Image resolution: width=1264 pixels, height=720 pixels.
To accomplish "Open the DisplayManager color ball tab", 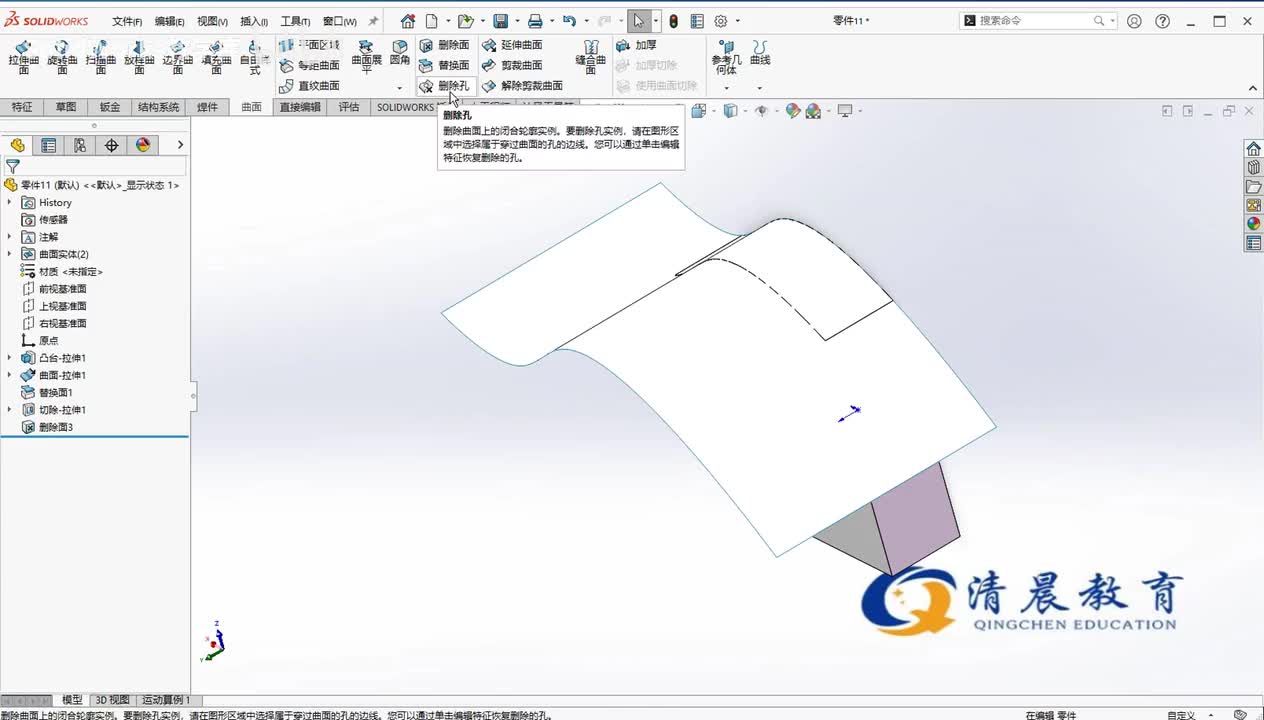I will [x=143, y=145].
